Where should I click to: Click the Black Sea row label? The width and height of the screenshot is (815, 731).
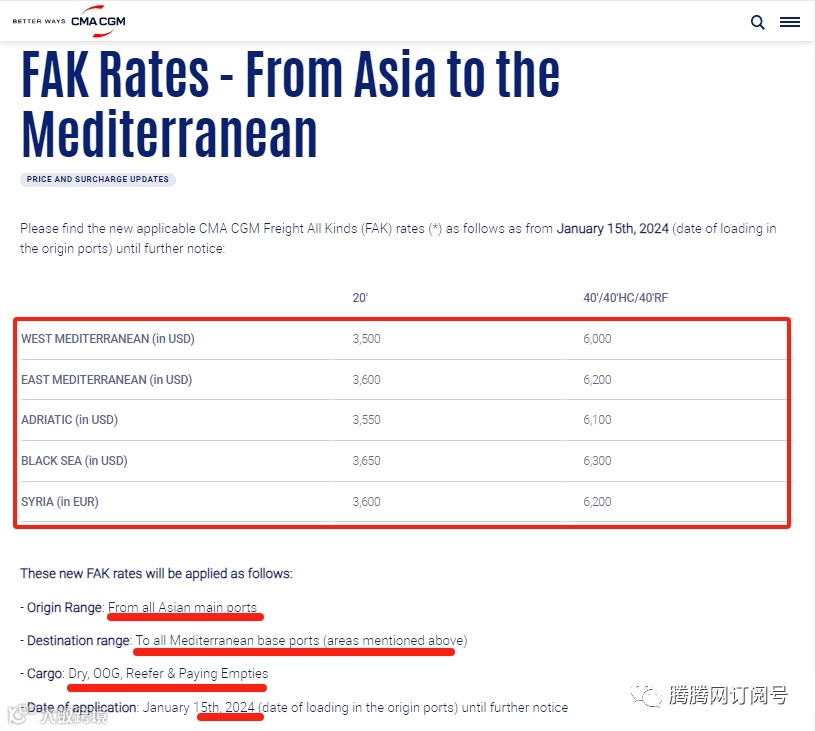[74, 461]
